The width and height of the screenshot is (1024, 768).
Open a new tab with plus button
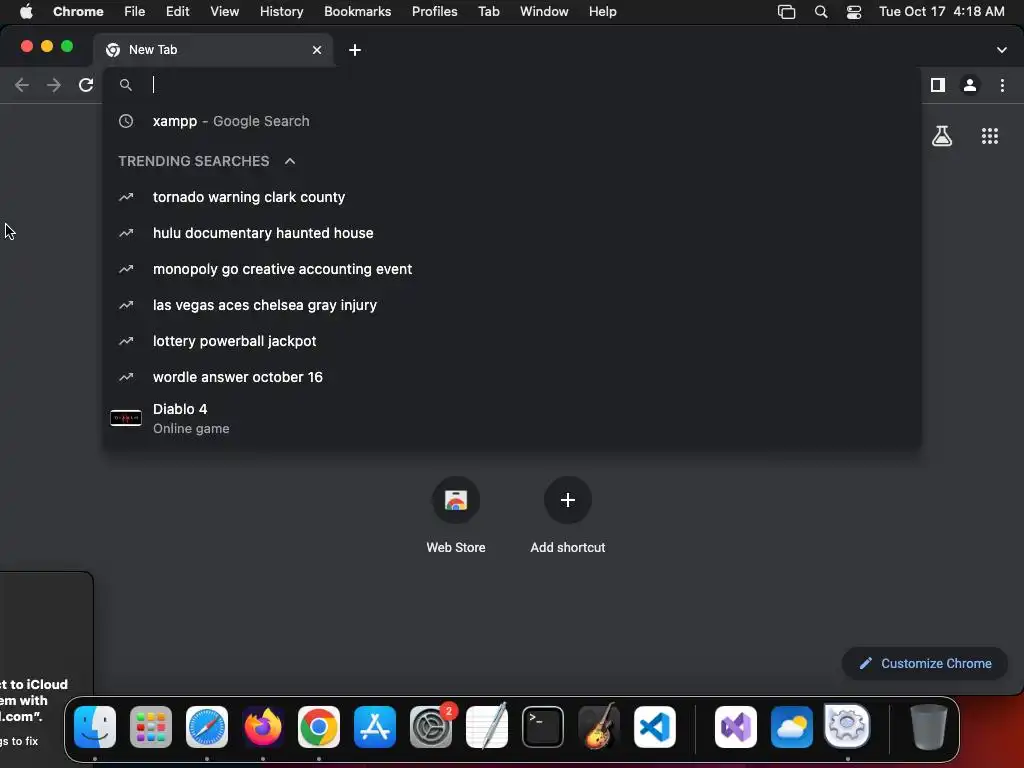[x=355, y=50]
